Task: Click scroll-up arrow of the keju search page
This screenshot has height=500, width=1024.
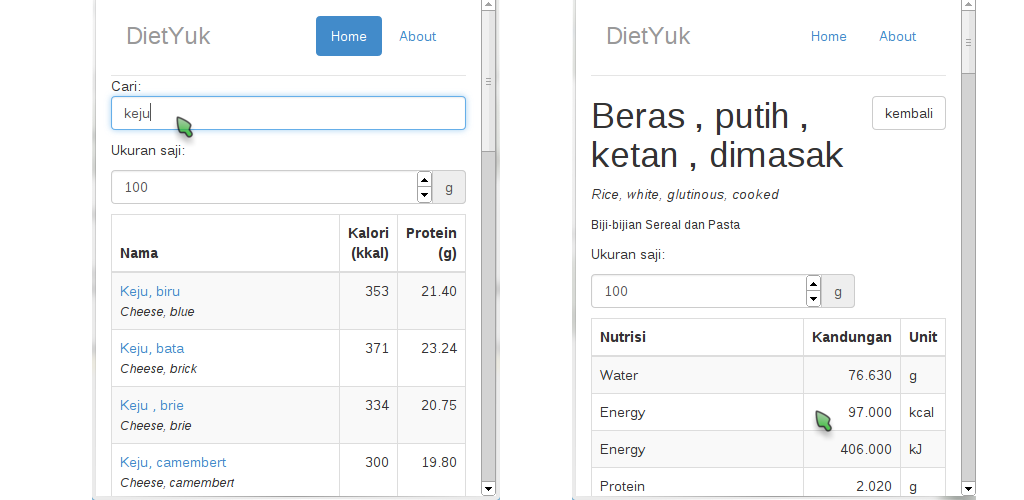Action: pos(488,6)
